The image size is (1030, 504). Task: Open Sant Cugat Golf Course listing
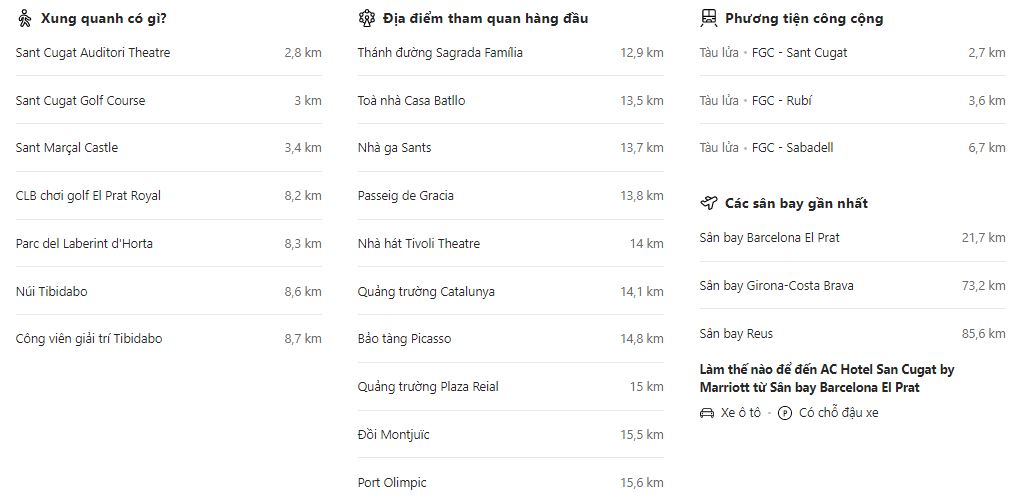point(80,101)
